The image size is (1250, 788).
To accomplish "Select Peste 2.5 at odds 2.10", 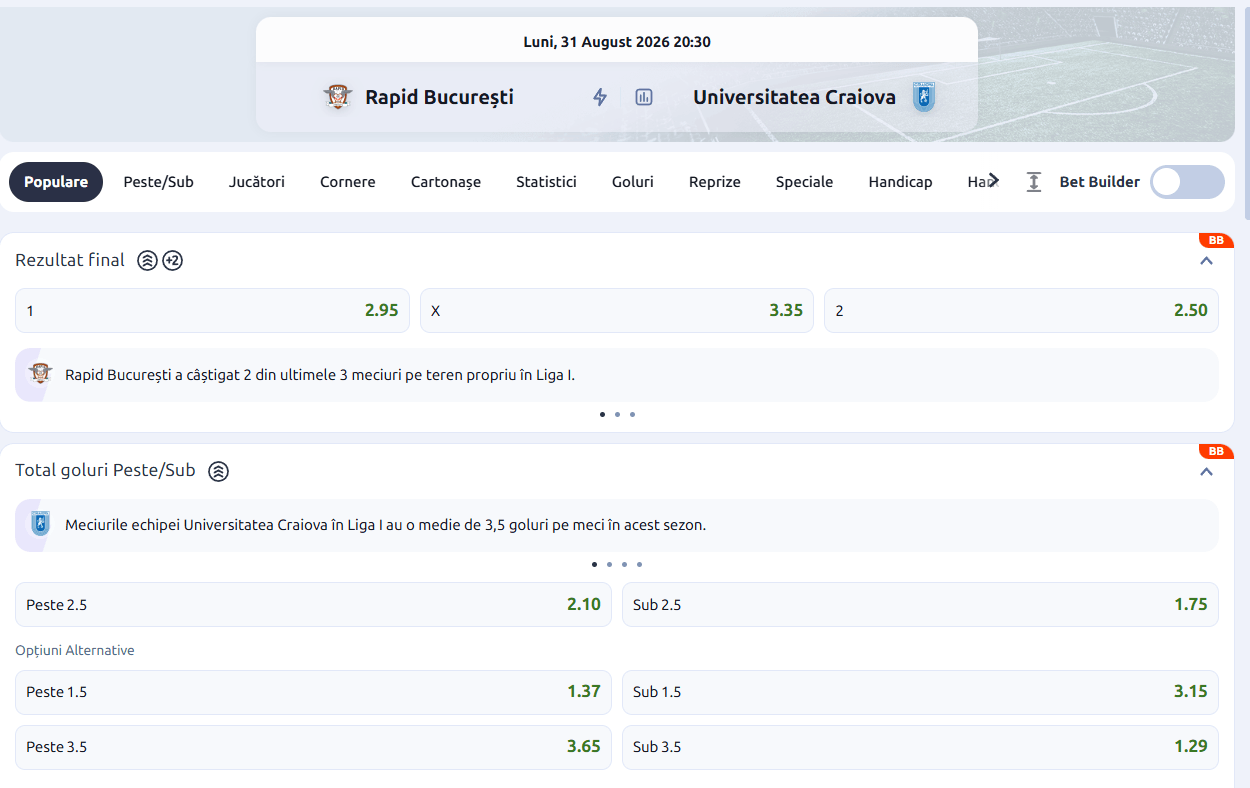I will point(313,604).
